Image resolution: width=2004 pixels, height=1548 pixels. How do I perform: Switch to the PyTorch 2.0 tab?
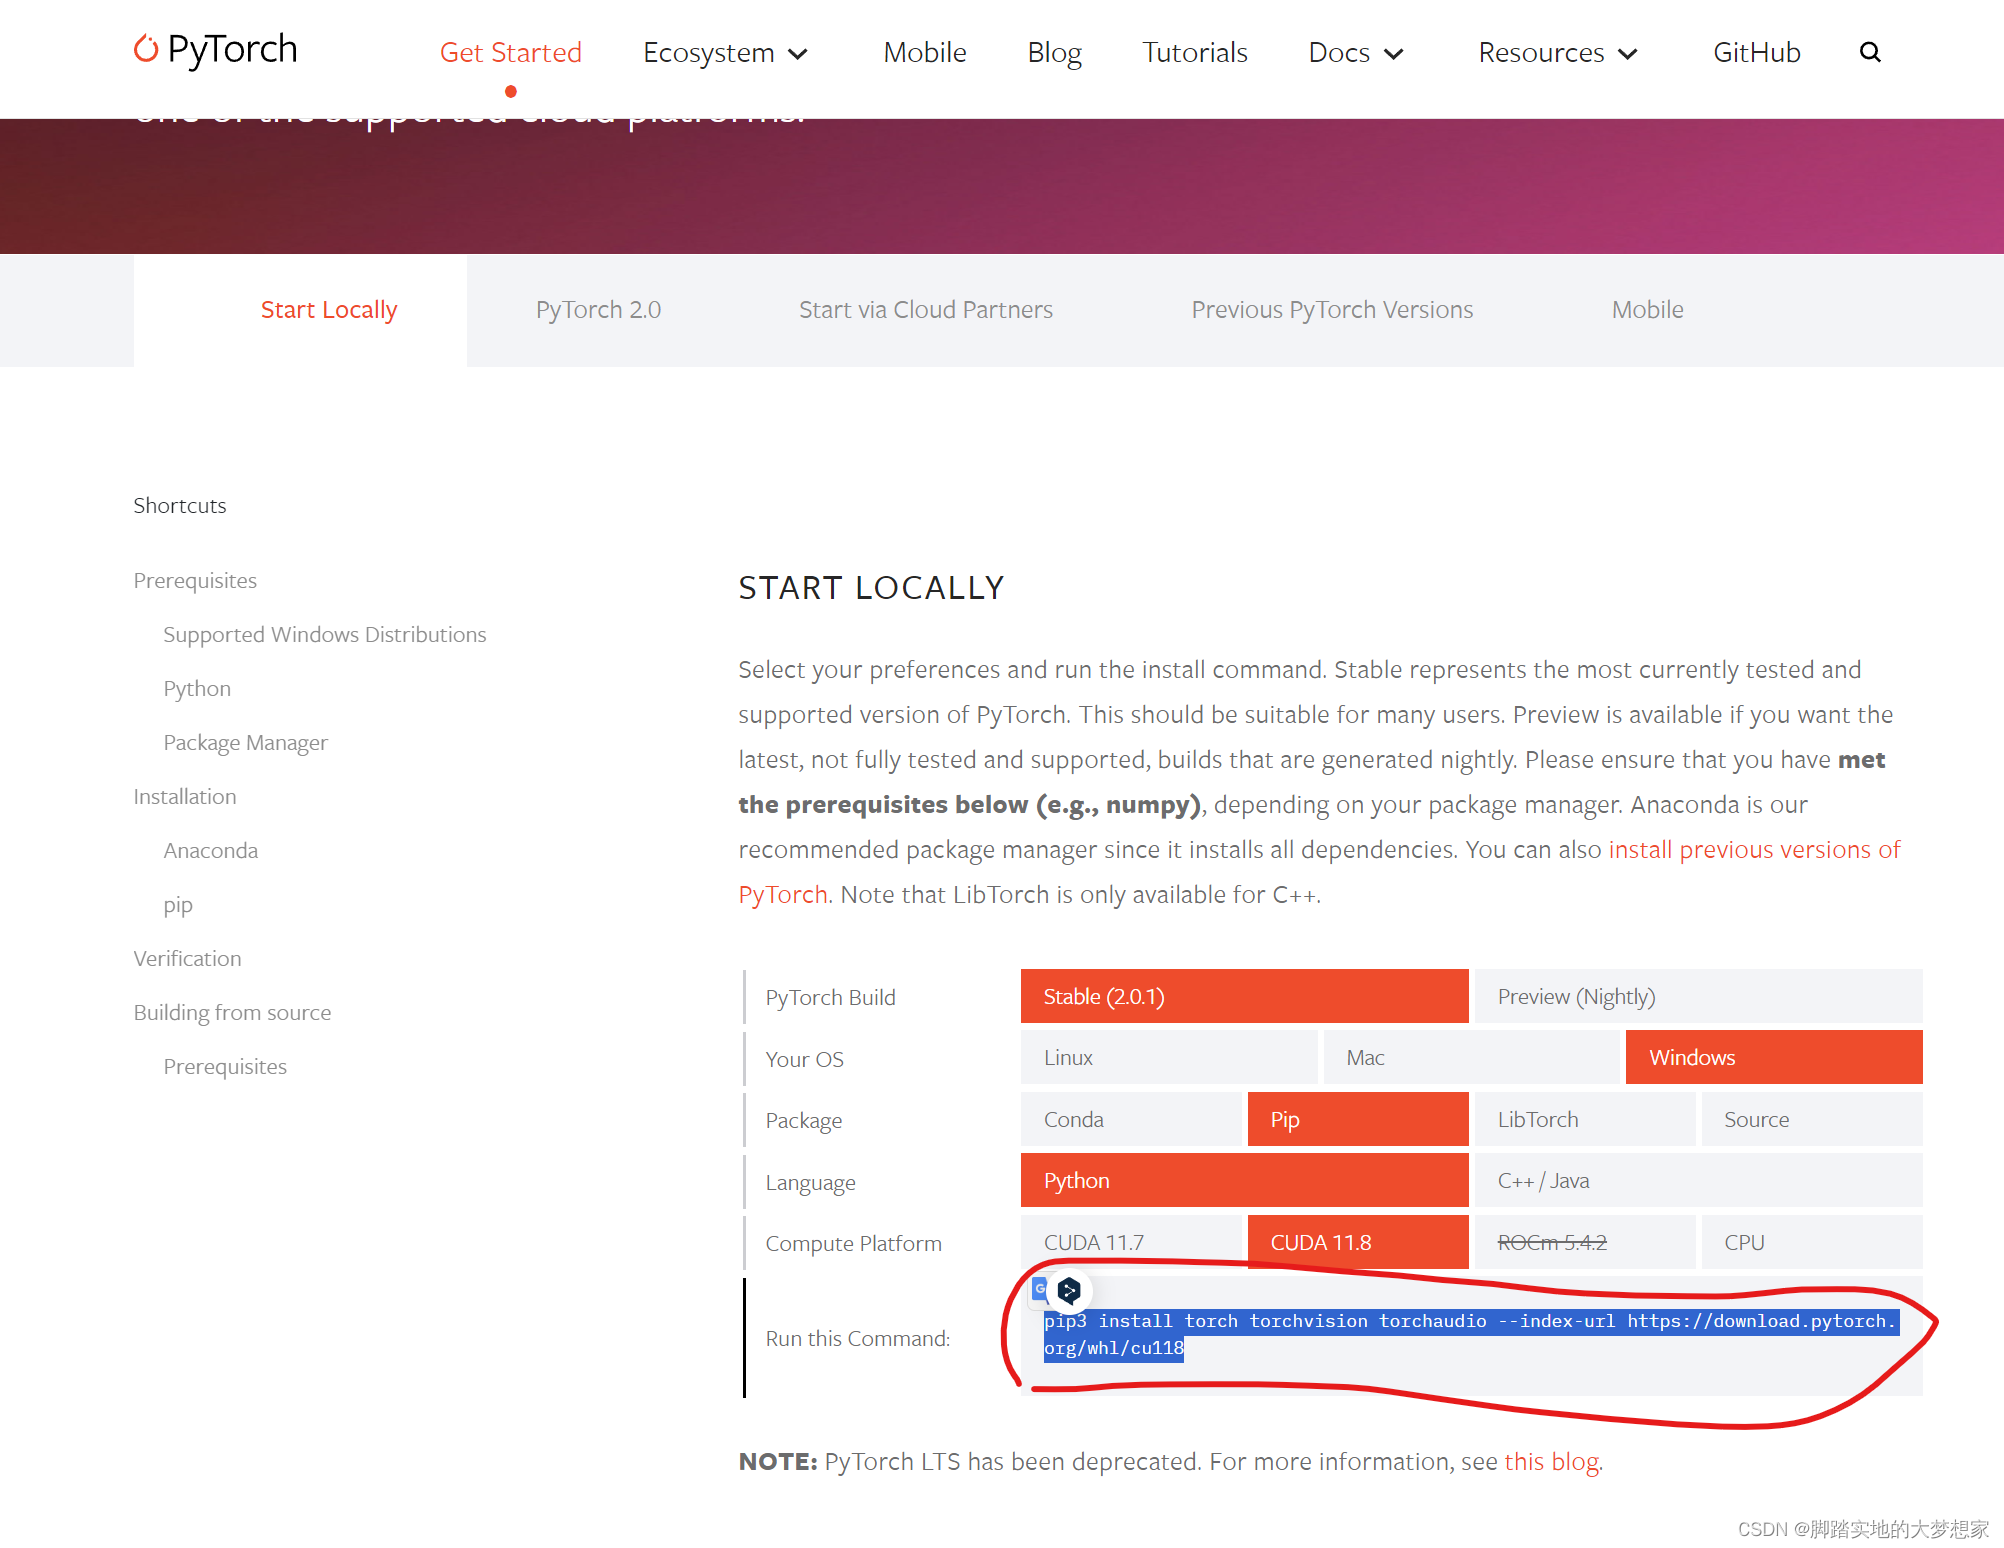(598, 310)
